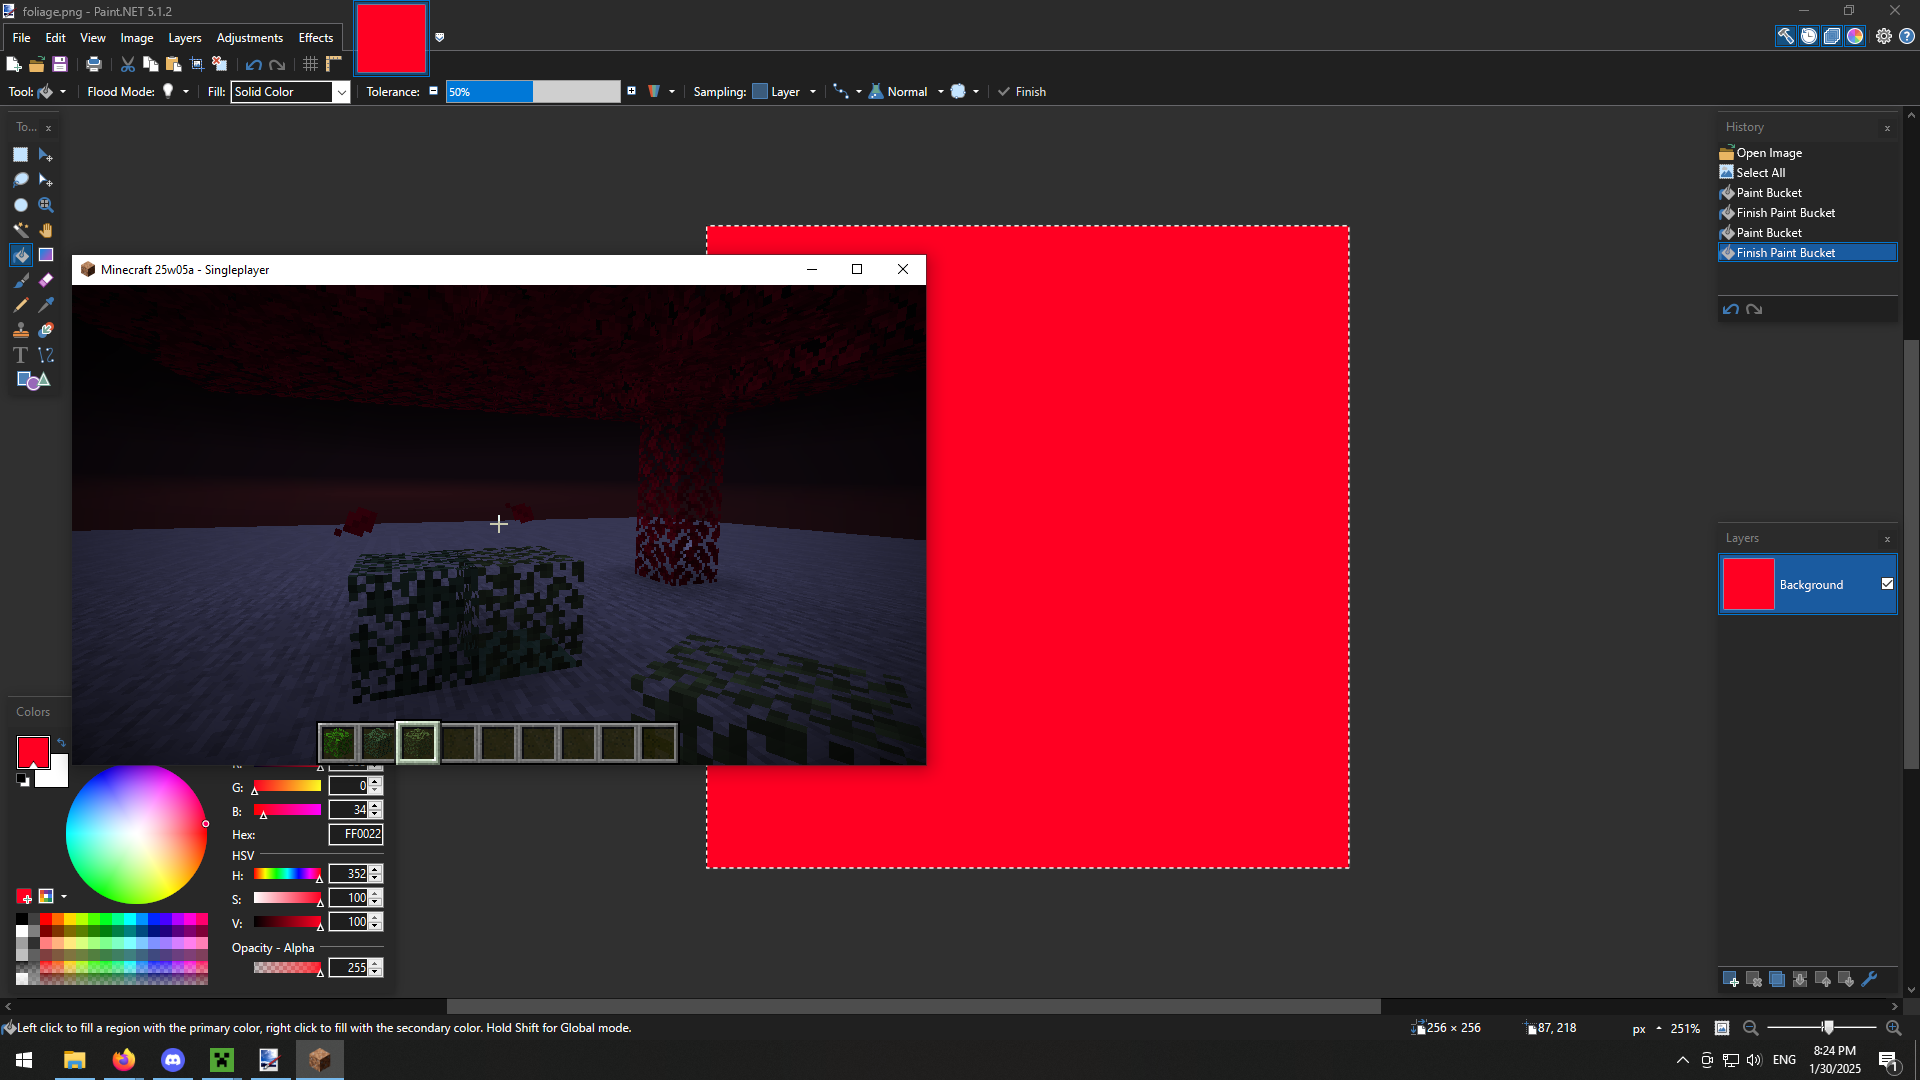Select the Text tool
Viewport: 1920px width, 1080px height.
pyautogui.click(x=21, y=355)
